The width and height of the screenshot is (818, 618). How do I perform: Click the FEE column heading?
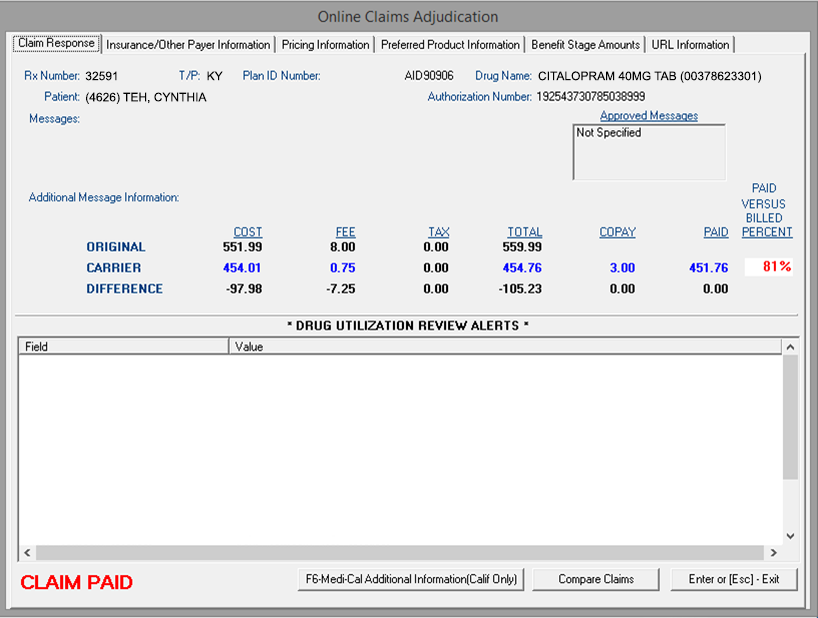[345, 232]
